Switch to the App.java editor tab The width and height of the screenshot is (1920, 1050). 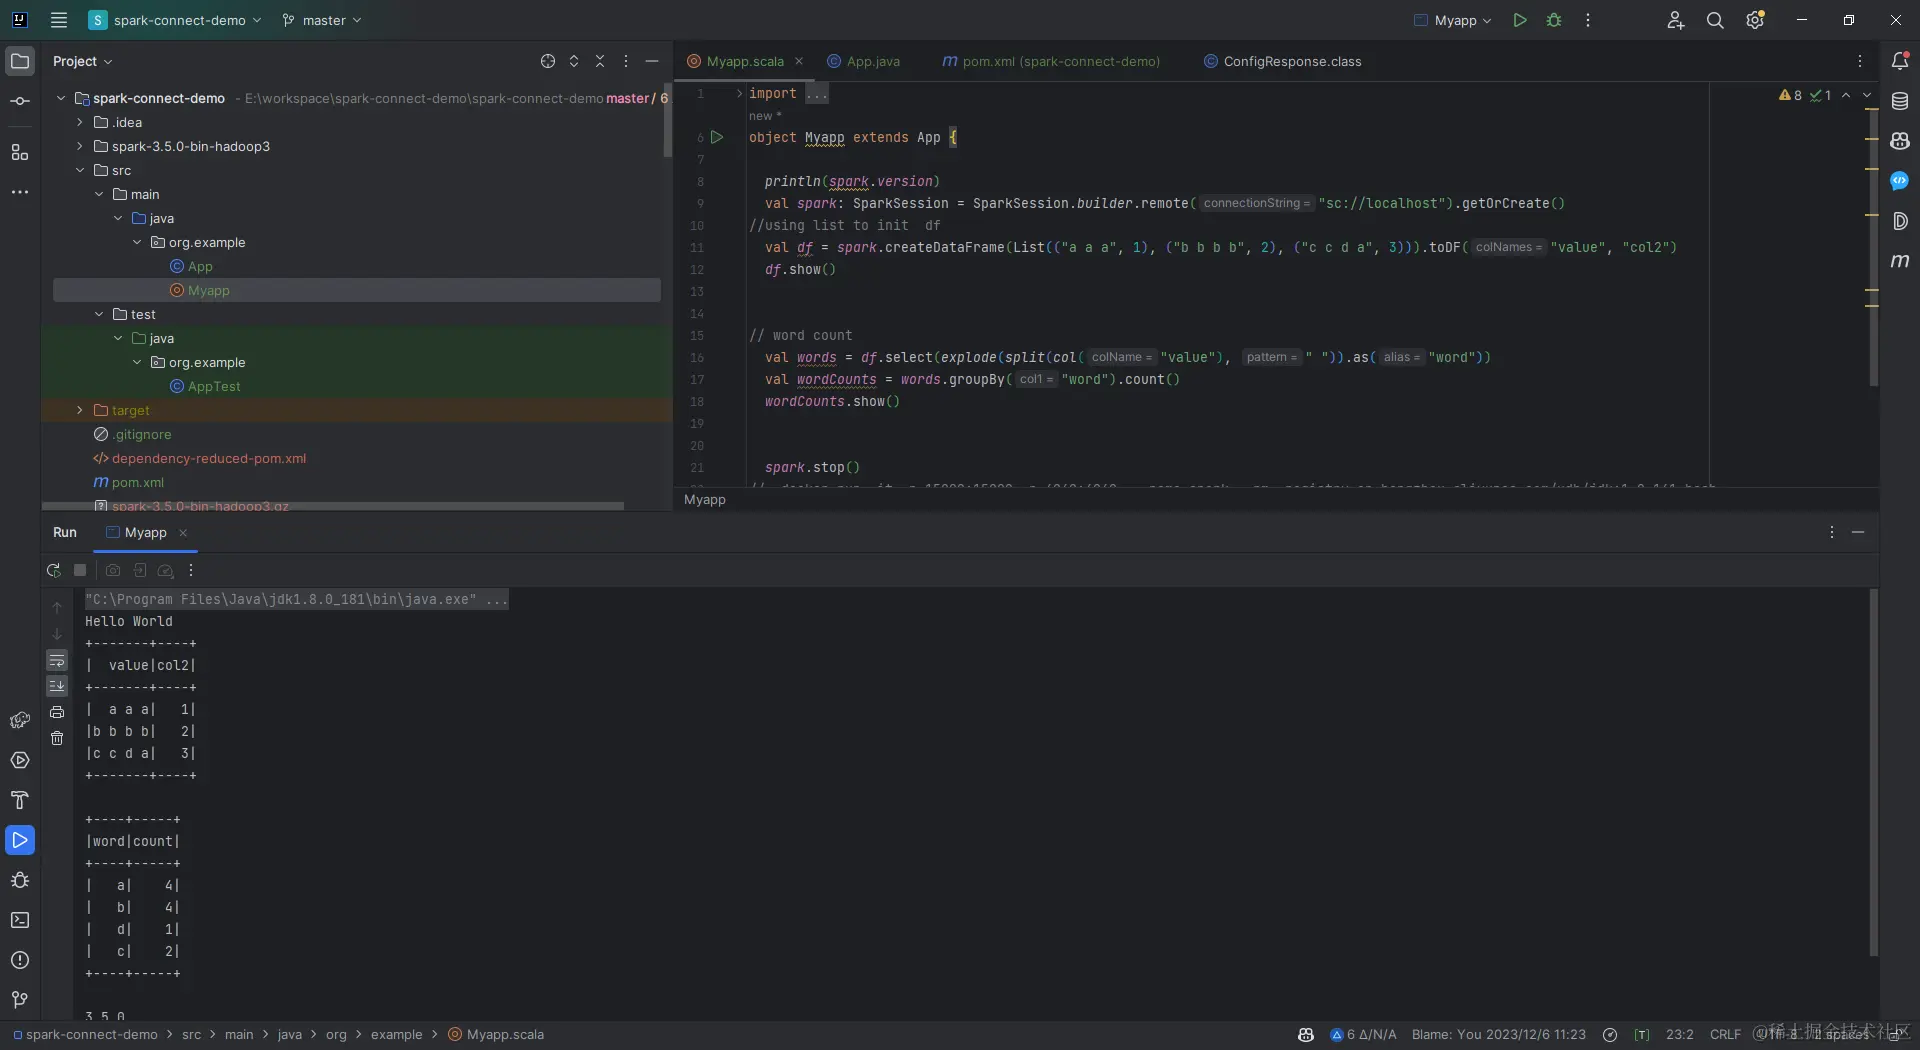coord(873,61)
